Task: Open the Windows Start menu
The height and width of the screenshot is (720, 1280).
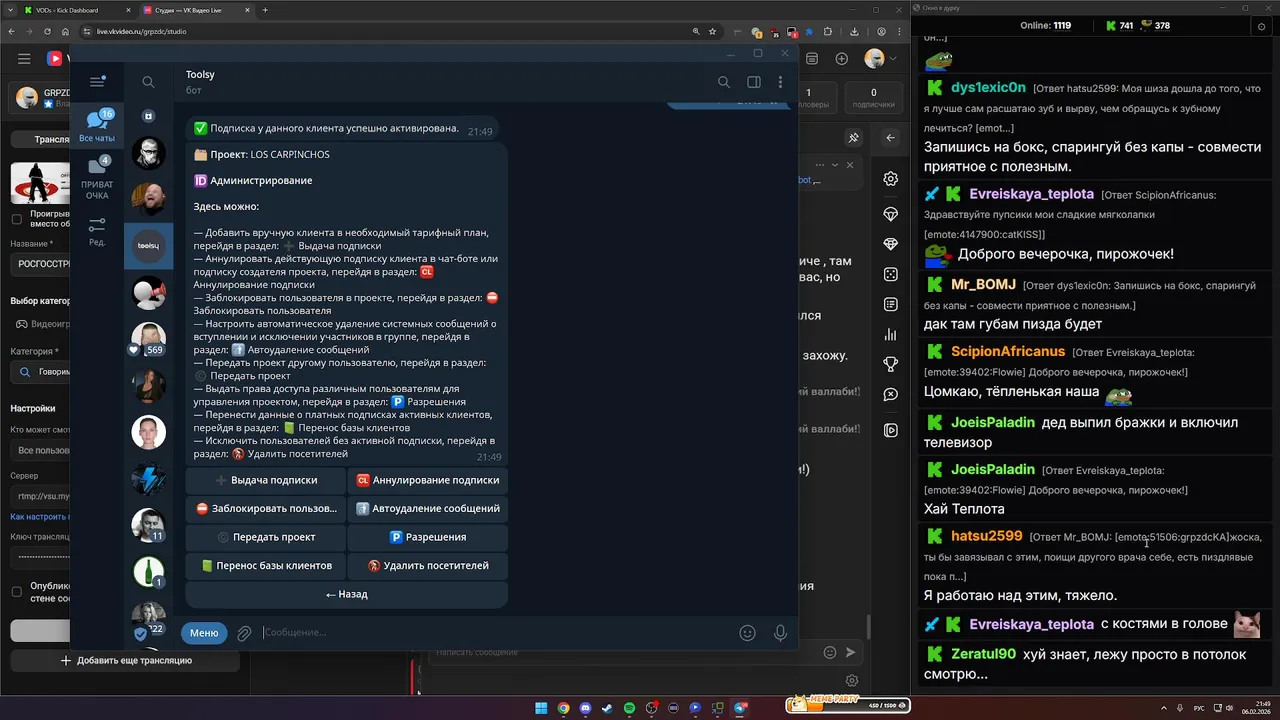Action: [x=541, y=708]
